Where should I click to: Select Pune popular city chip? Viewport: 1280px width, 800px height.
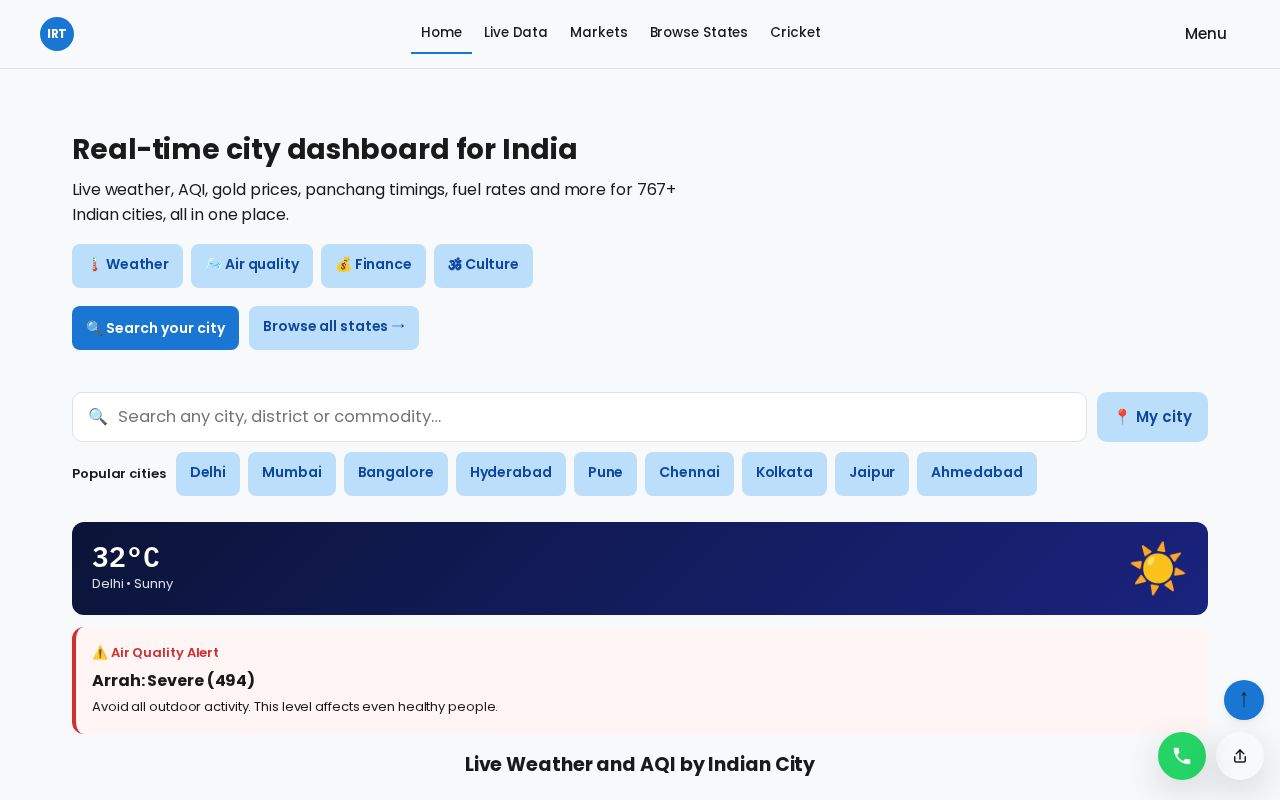(x=605, y=474)
